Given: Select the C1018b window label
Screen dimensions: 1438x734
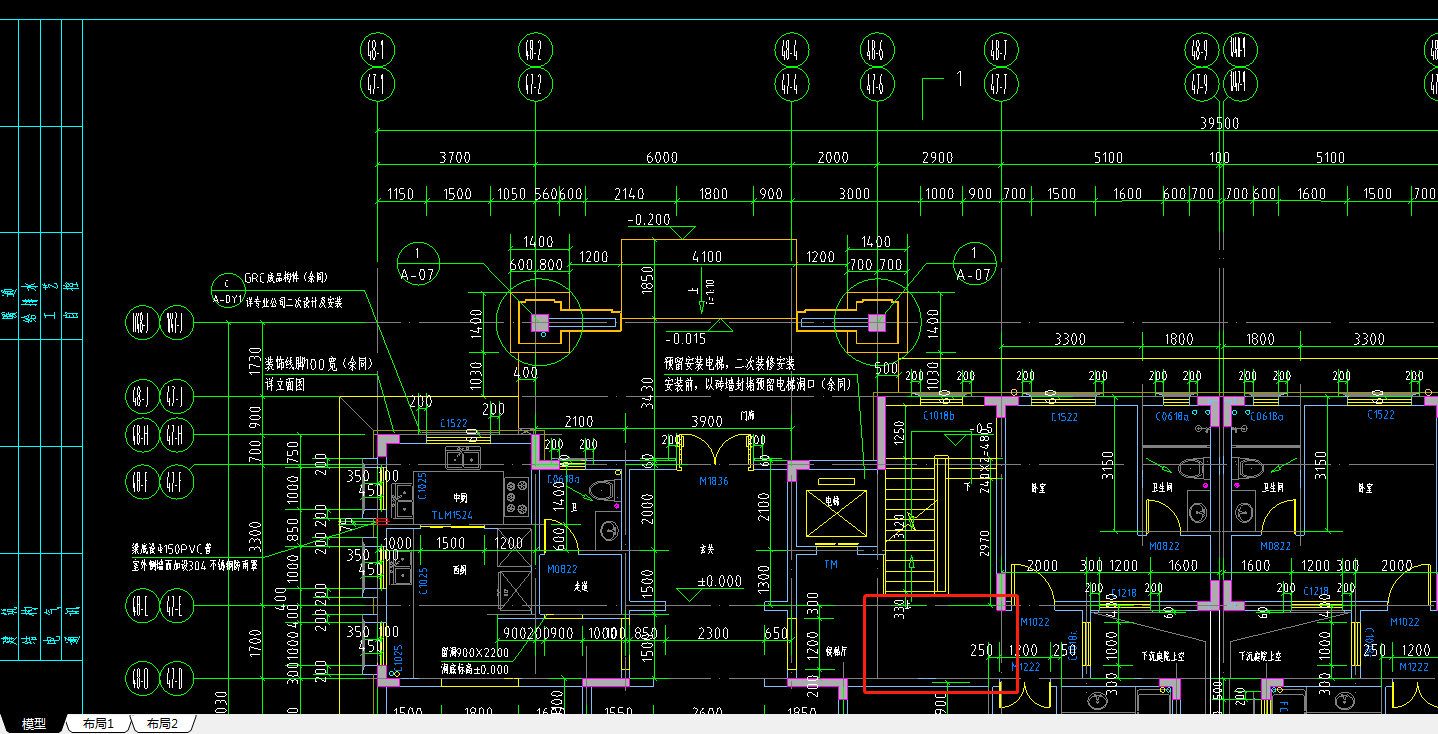Looking at the screenshot, I should pyautogui.click(x=939, y=415).
